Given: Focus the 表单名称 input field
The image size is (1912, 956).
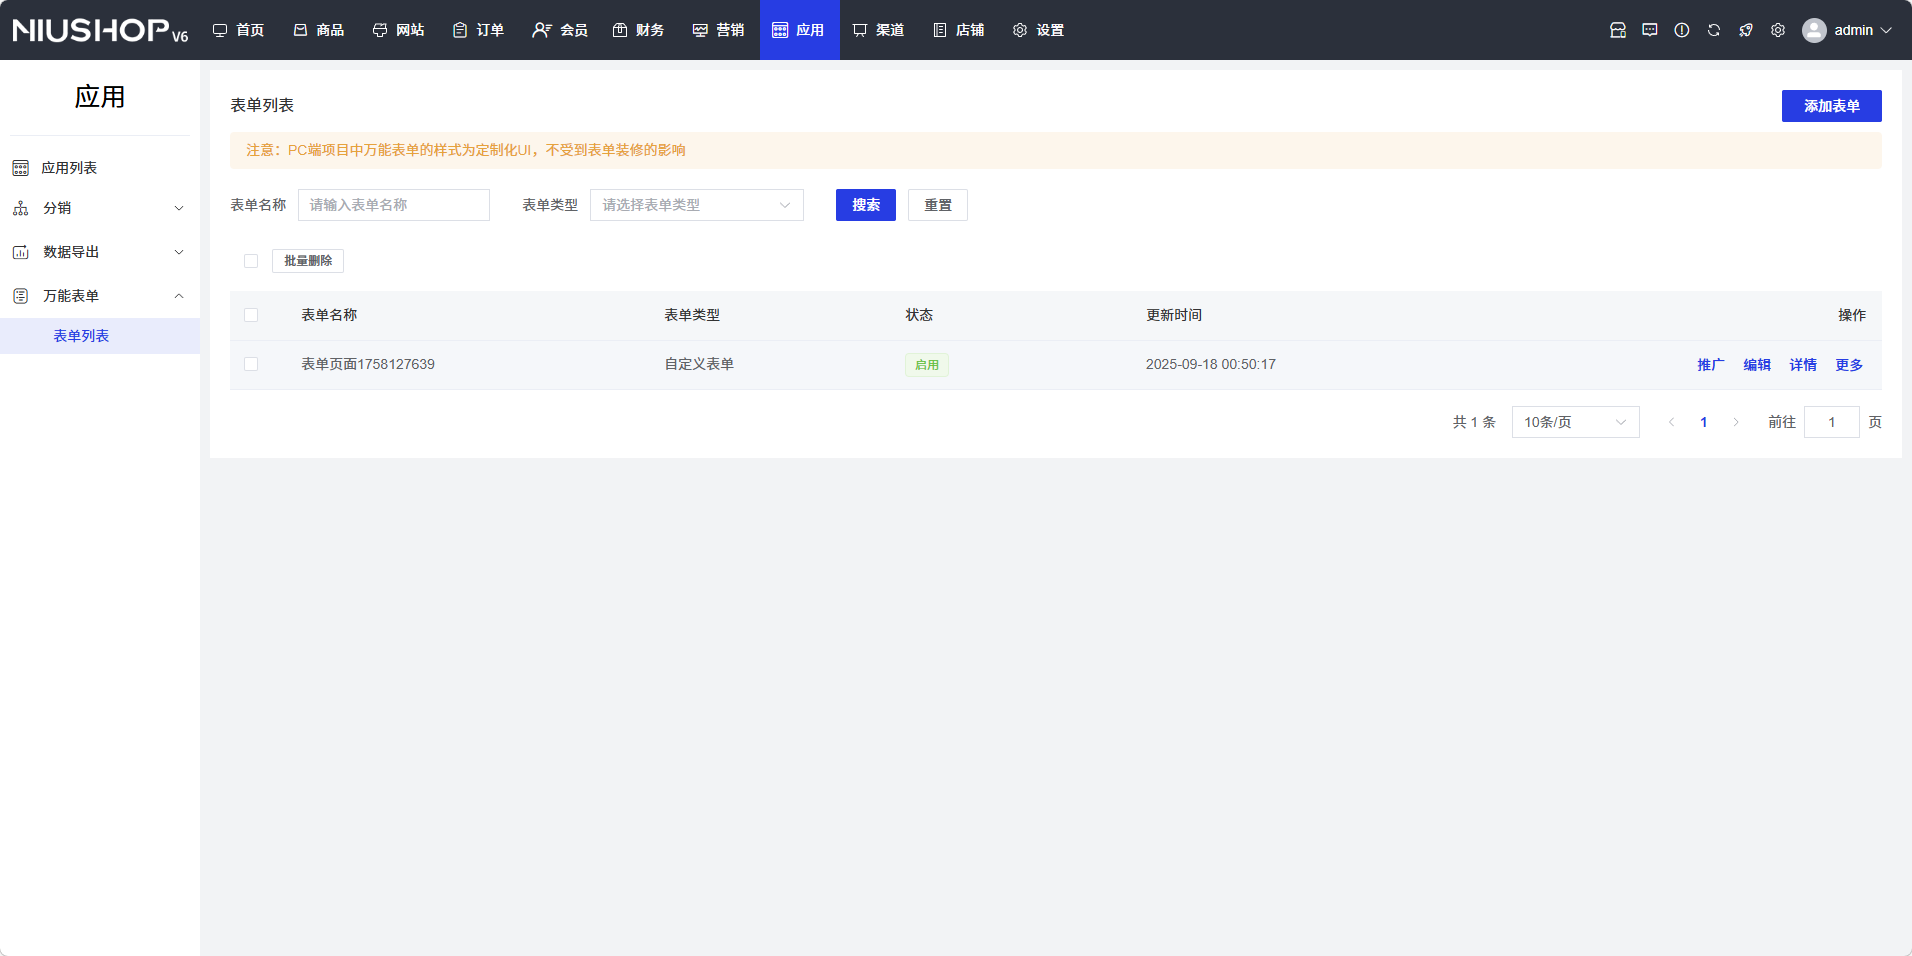Looking at the screenshot, I should pos(393,205).
